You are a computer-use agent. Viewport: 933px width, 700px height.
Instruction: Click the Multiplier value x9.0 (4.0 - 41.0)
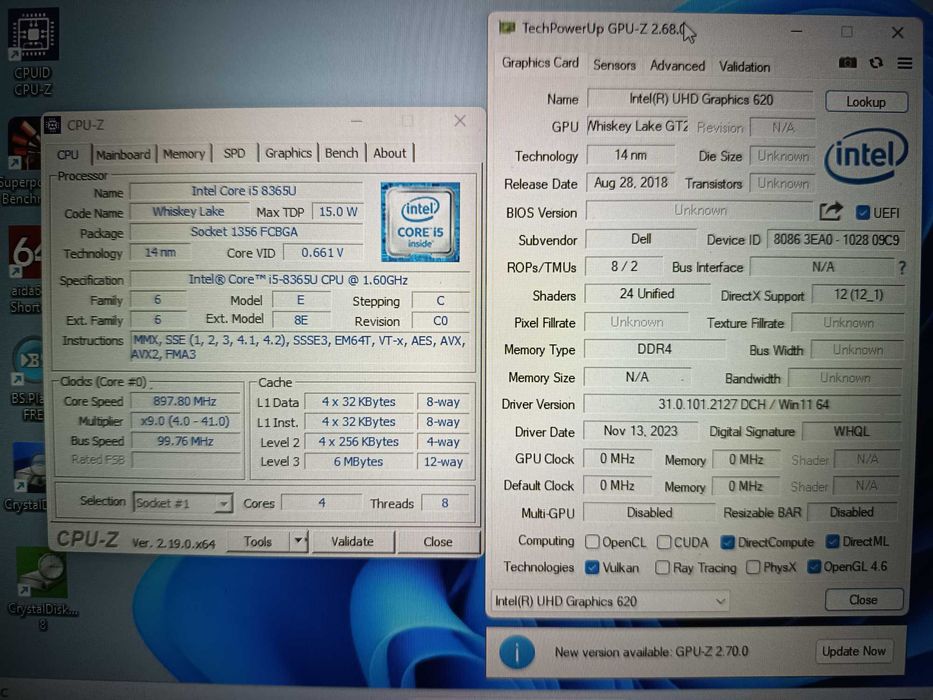[185, 421]
